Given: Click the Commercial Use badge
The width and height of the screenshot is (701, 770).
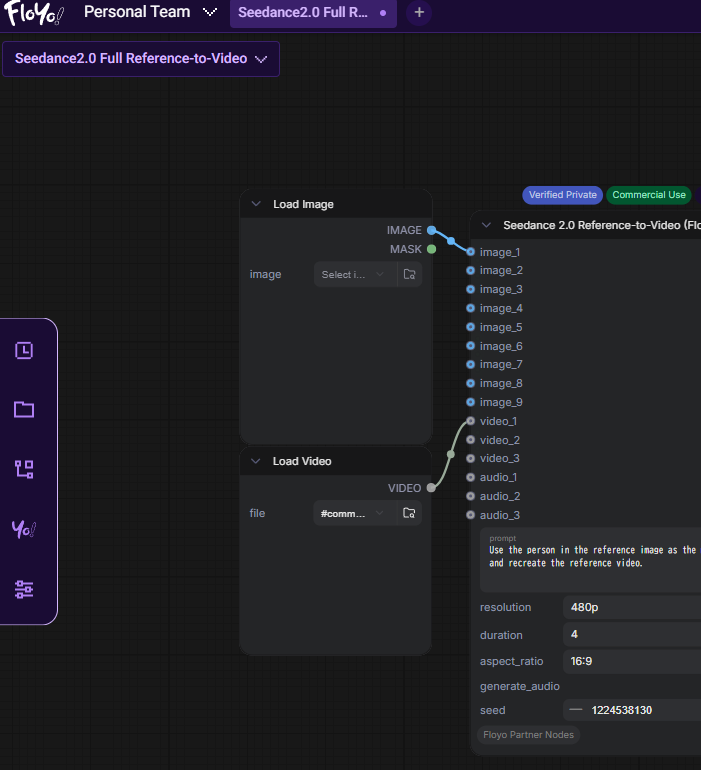Looking at the screenshot, I should (648, 195).
